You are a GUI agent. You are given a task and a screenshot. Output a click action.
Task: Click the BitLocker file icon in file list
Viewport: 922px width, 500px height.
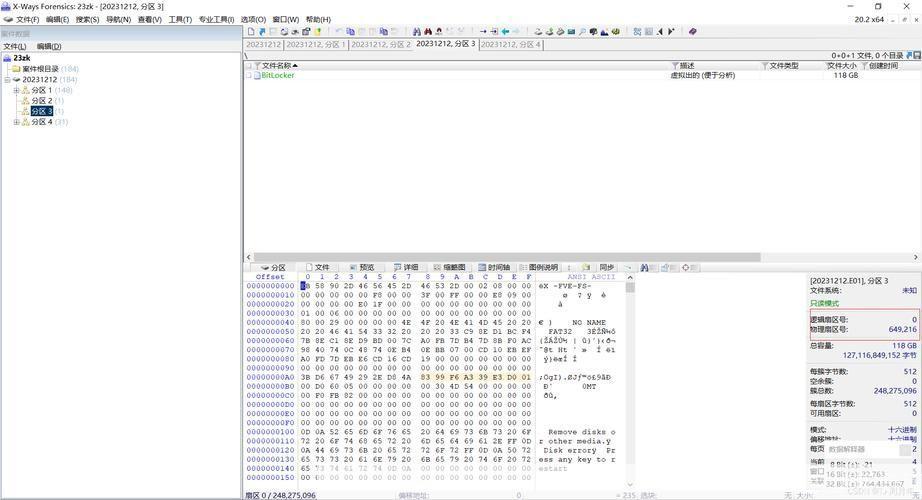[x=256, y=75]
